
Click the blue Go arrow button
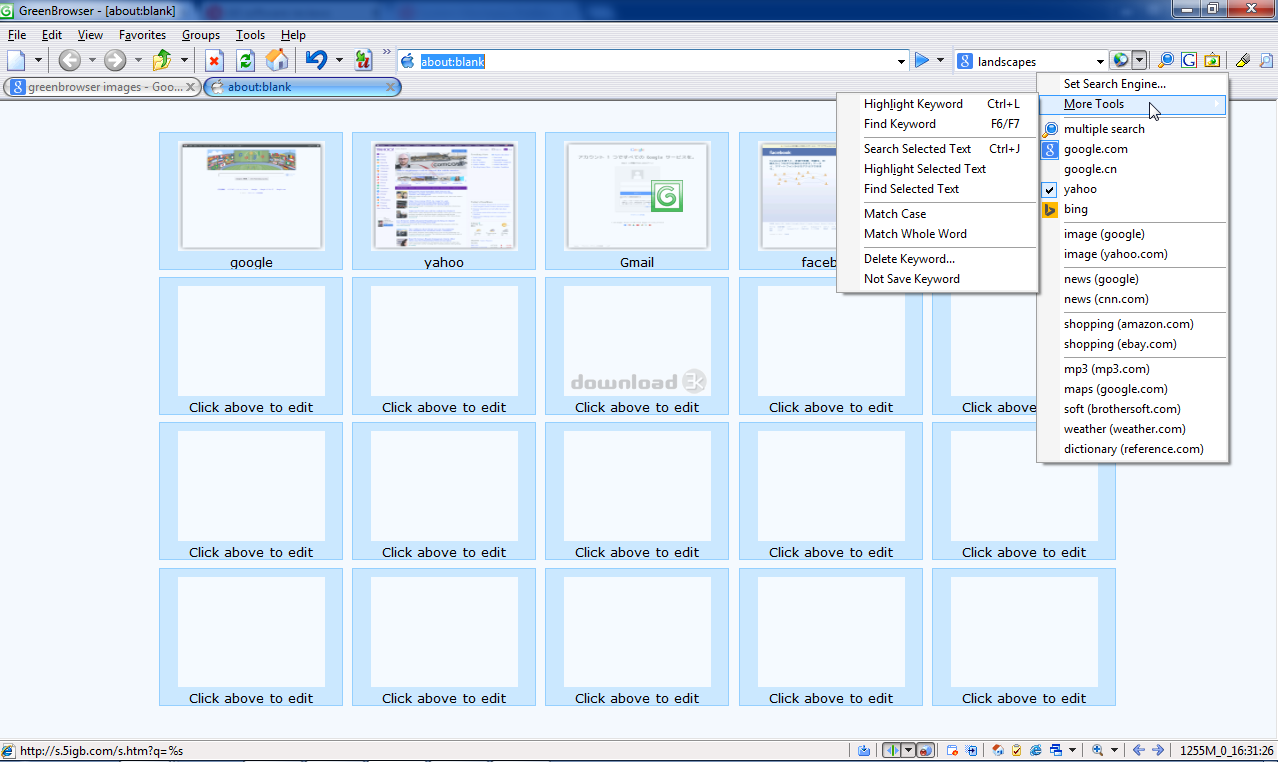coord(922,61)
